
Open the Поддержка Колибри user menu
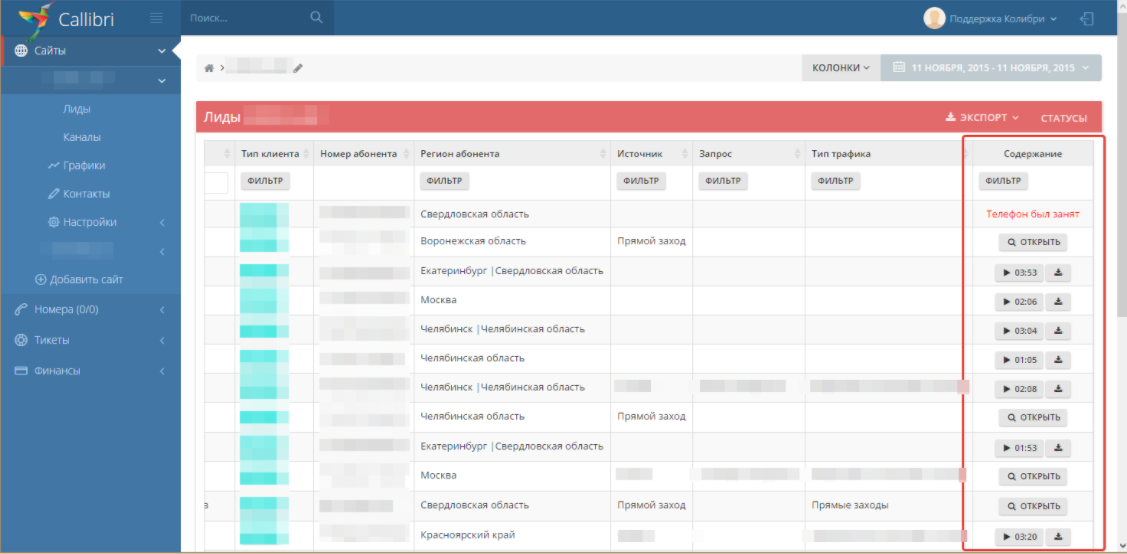click(1003, 19)
